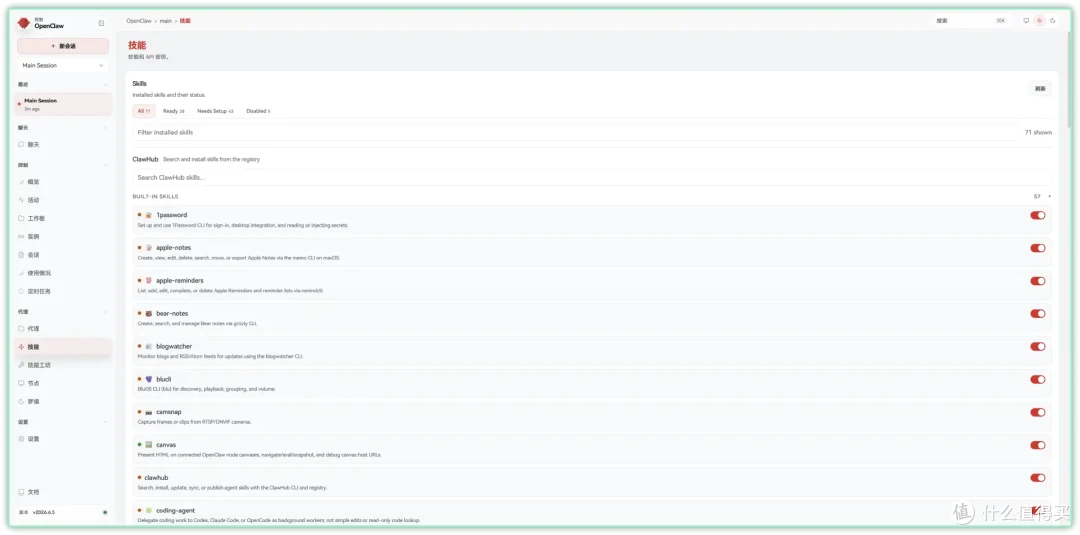Switch to the Ready tab
The height and width of the screenshot is (535, 1080).
(174, 111)
